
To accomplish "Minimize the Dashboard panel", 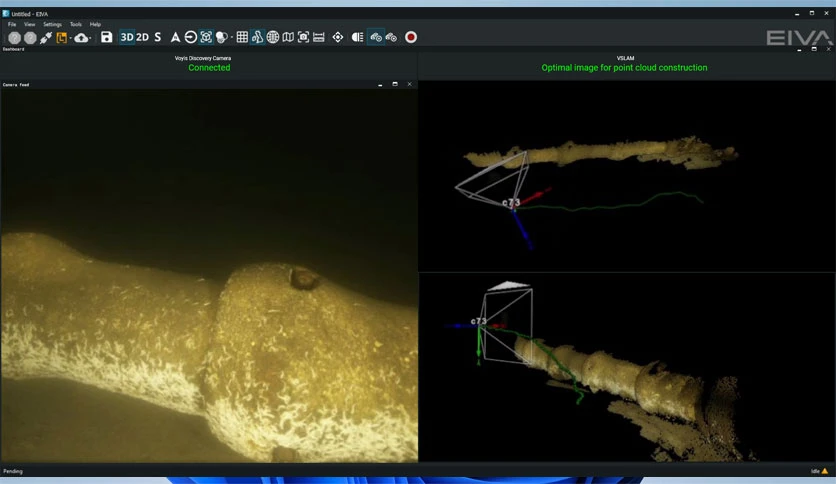I will point(799,49).
